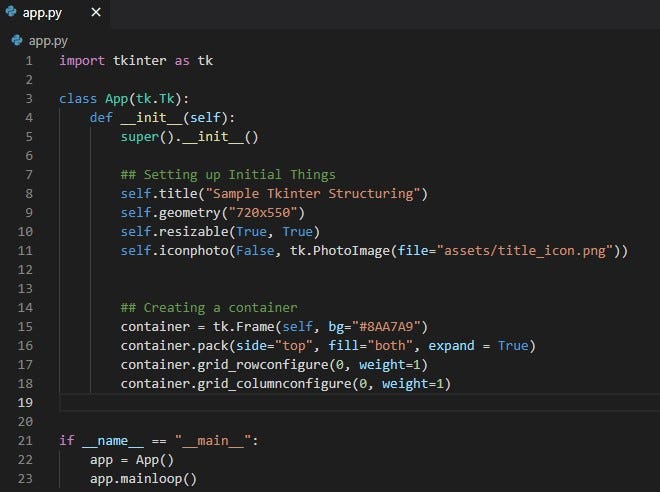
Task: Click on 'class App(tk.Tk):' line
Action: point(124,99)
